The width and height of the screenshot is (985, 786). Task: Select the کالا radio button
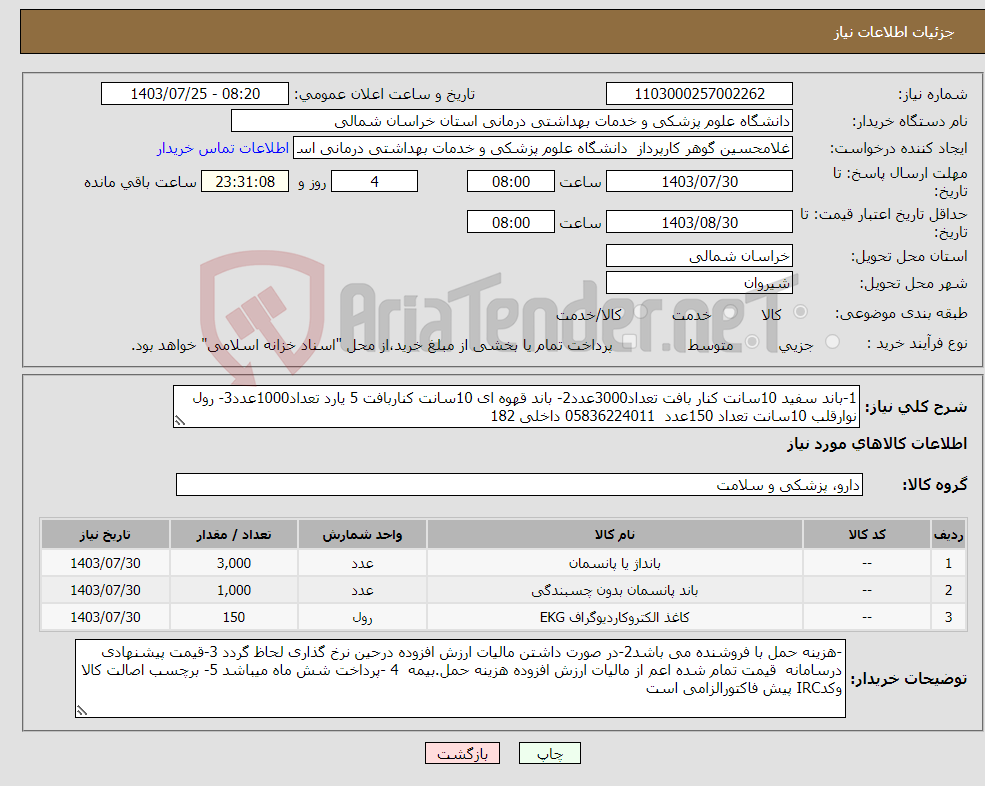(x=800, y=312)
